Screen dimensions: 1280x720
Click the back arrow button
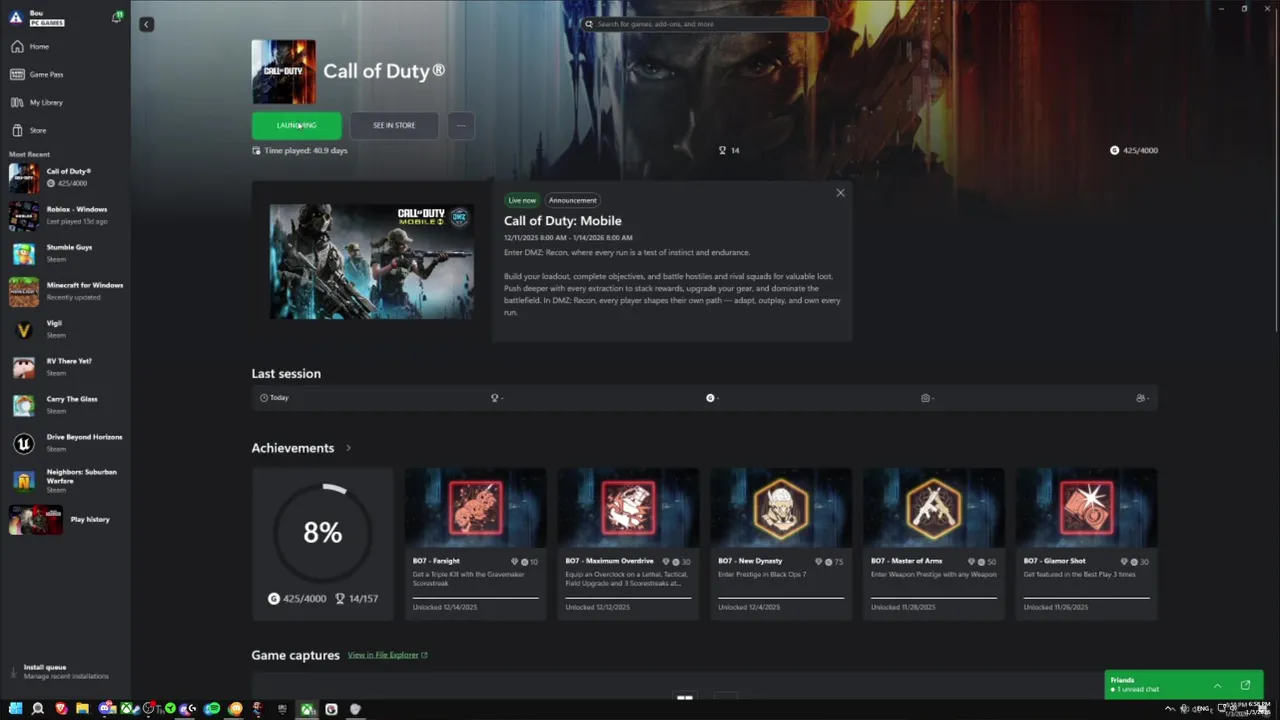(146, 24)
